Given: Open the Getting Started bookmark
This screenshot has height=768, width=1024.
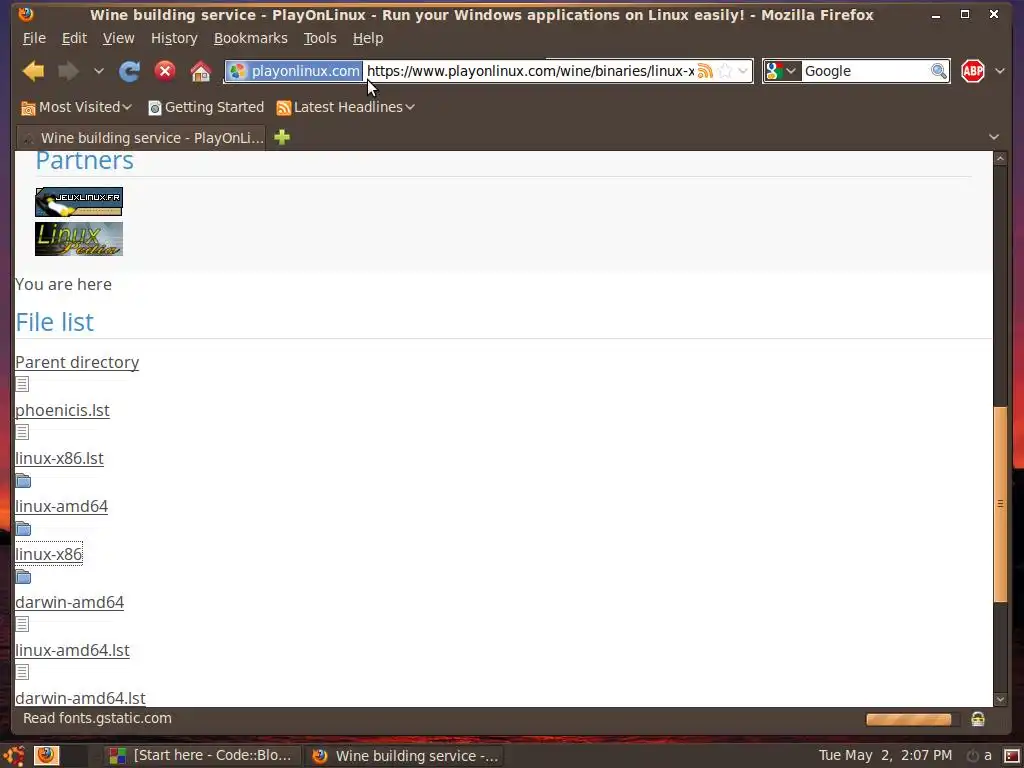Looking at the screenshot, I should [206, 107].
